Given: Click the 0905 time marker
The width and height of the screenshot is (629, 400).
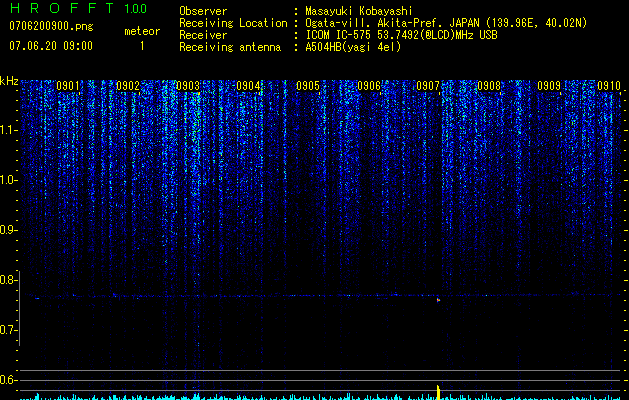Looking at the screenshot, I should tap(308, 85).
